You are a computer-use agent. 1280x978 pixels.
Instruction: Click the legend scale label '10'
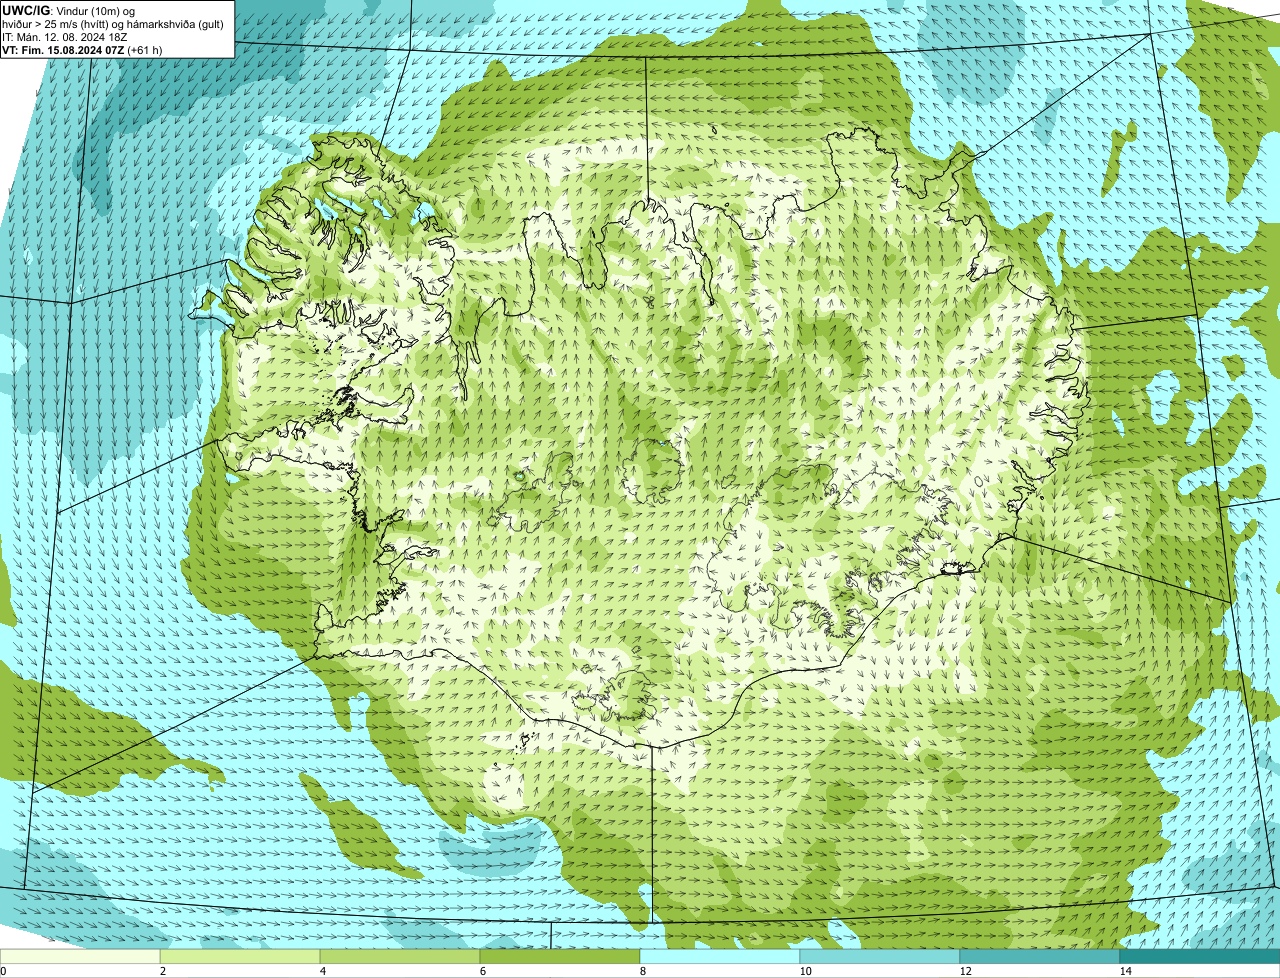(x=805, y=971)
